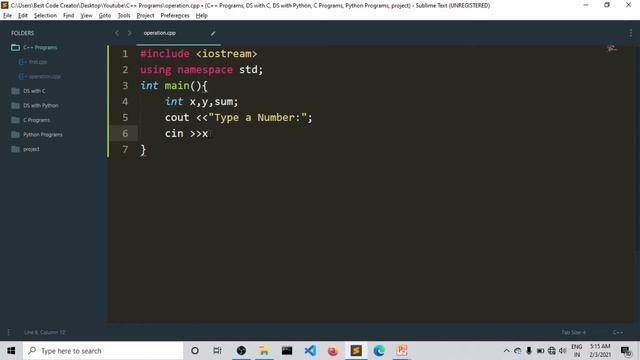Open the View menu
Viewport: 640px width, 360px height.
[86, 16]
